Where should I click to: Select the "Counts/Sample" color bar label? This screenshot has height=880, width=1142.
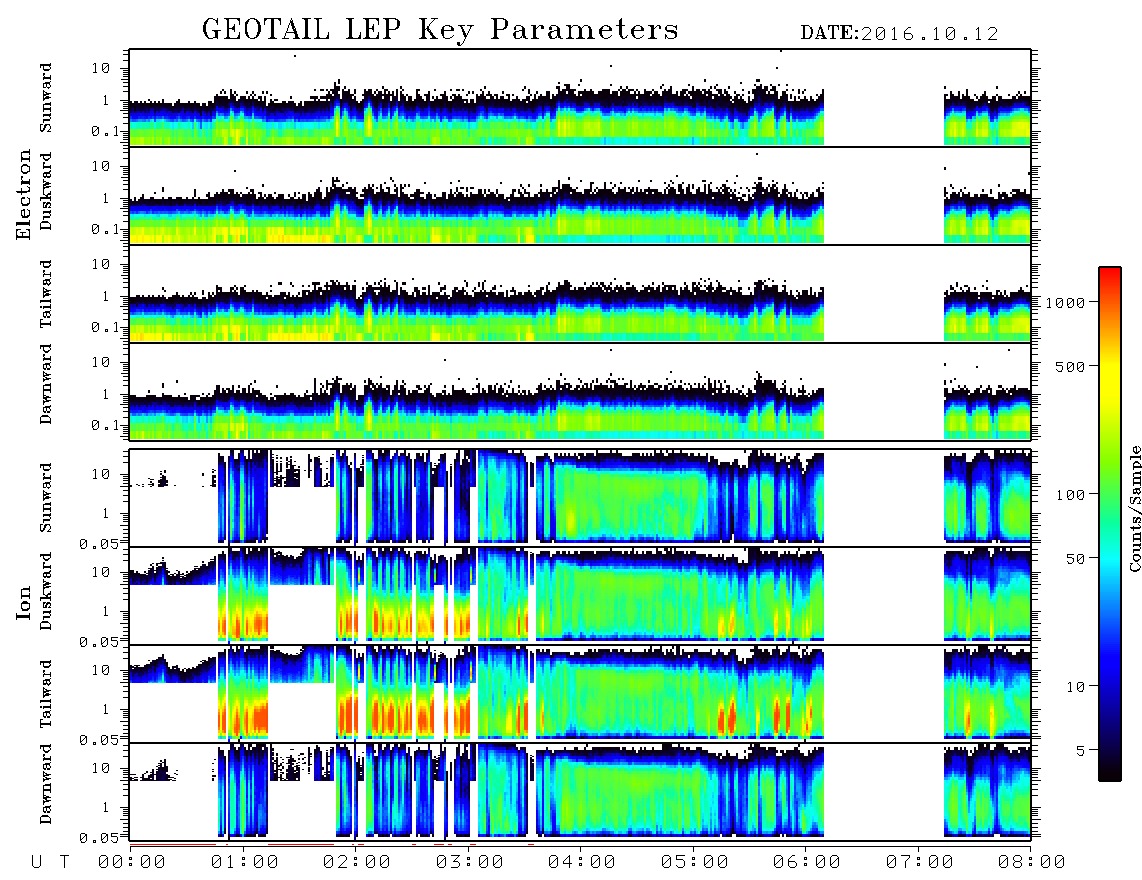1135,508
